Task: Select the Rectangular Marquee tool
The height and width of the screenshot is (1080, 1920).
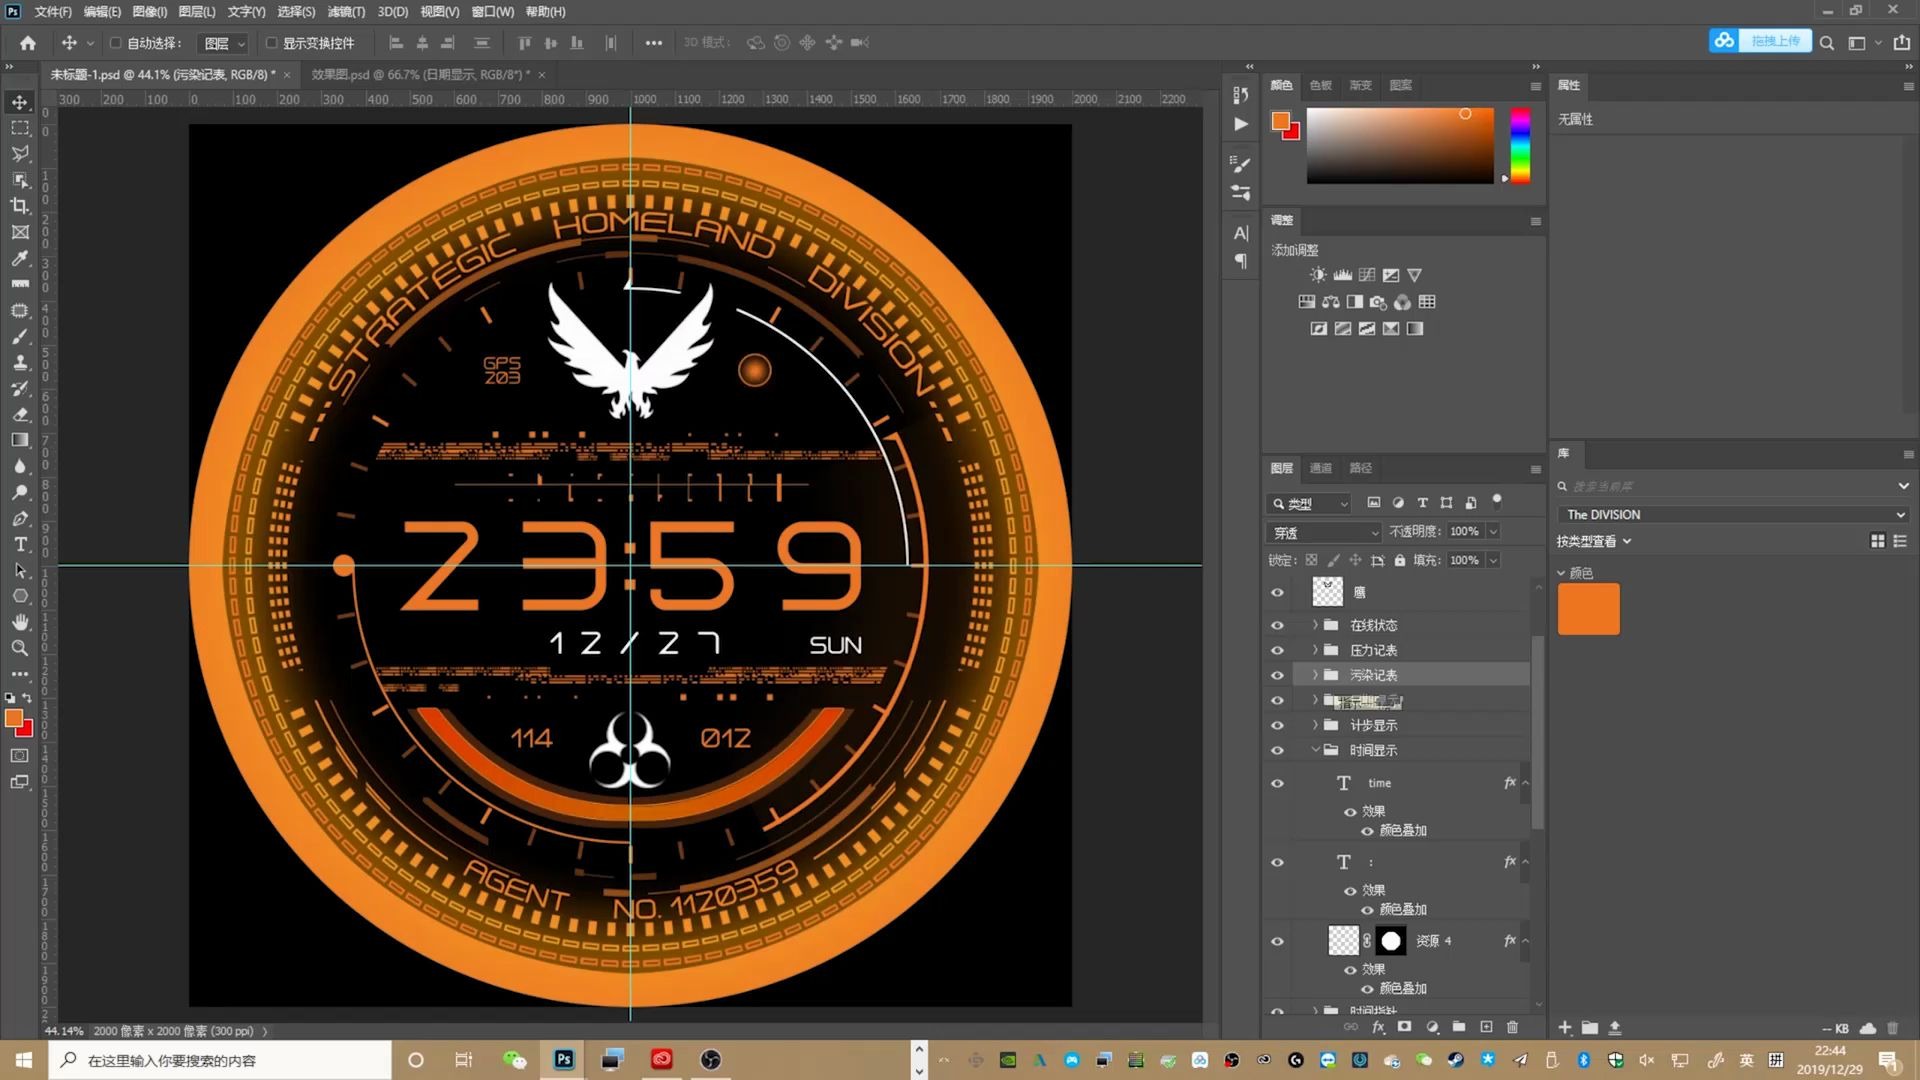Action: (x=20, y=128)
